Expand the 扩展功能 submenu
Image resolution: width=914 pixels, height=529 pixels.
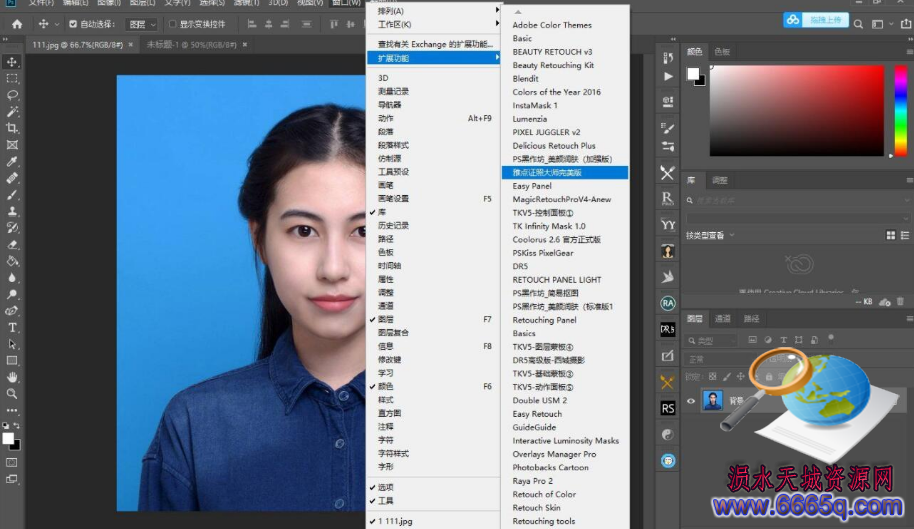click(434, 58)
